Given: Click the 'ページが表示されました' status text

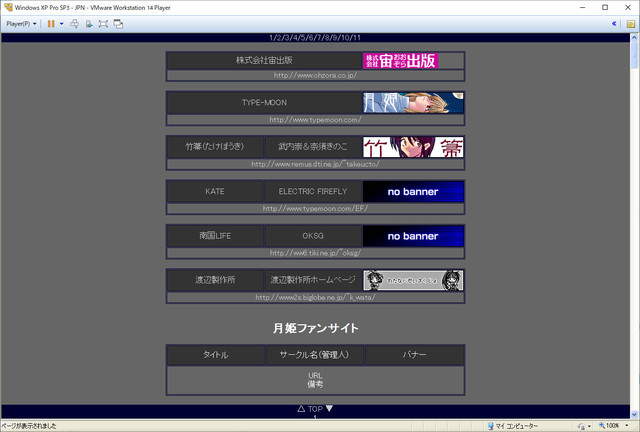Looking at the screenshot, I should 29,426.
